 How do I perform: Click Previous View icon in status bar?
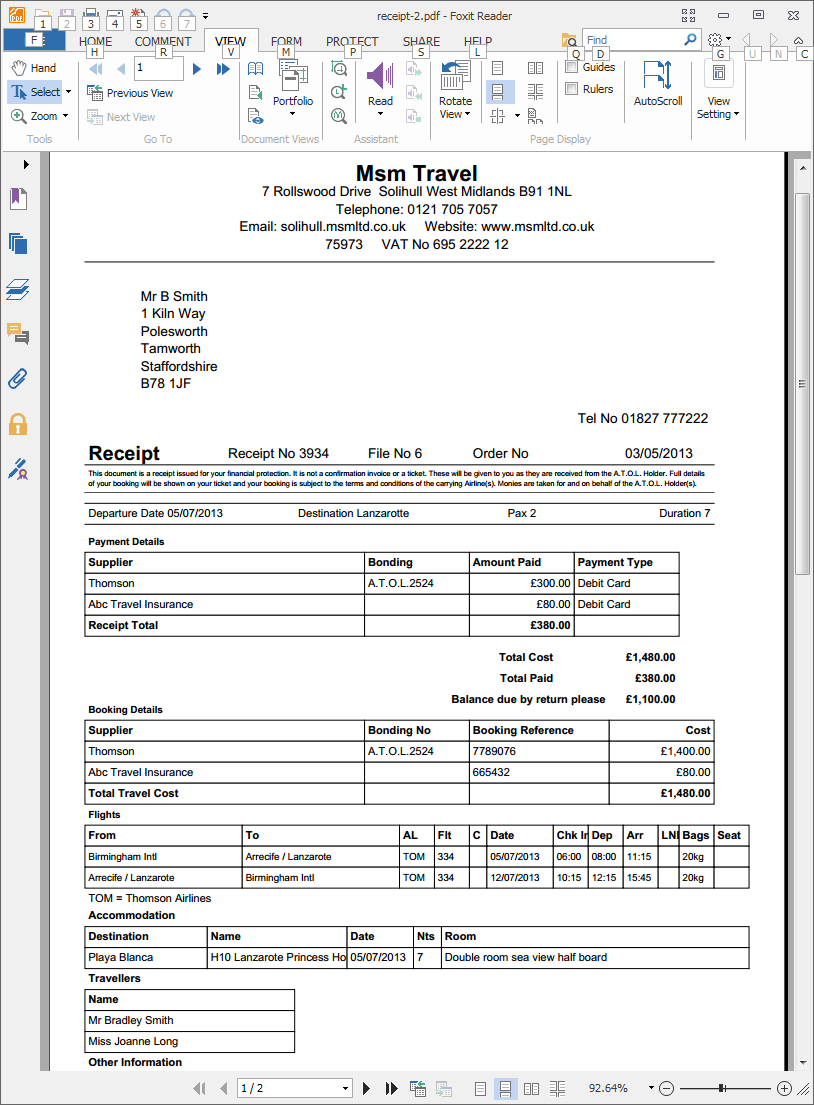tap(418, 1088)
